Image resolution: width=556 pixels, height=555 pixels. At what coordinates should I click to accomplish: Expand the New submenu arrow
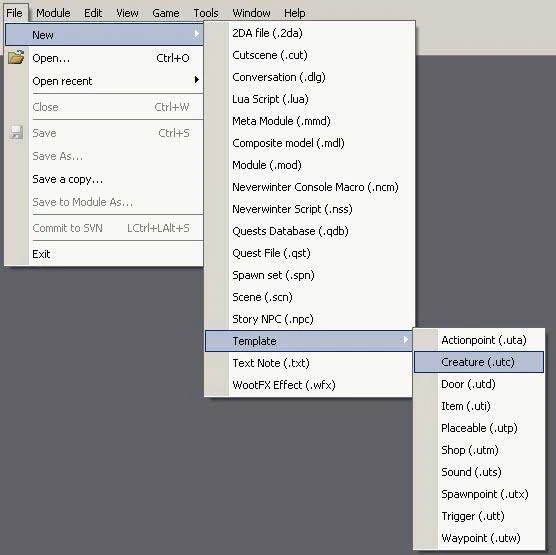coord(196,34)
